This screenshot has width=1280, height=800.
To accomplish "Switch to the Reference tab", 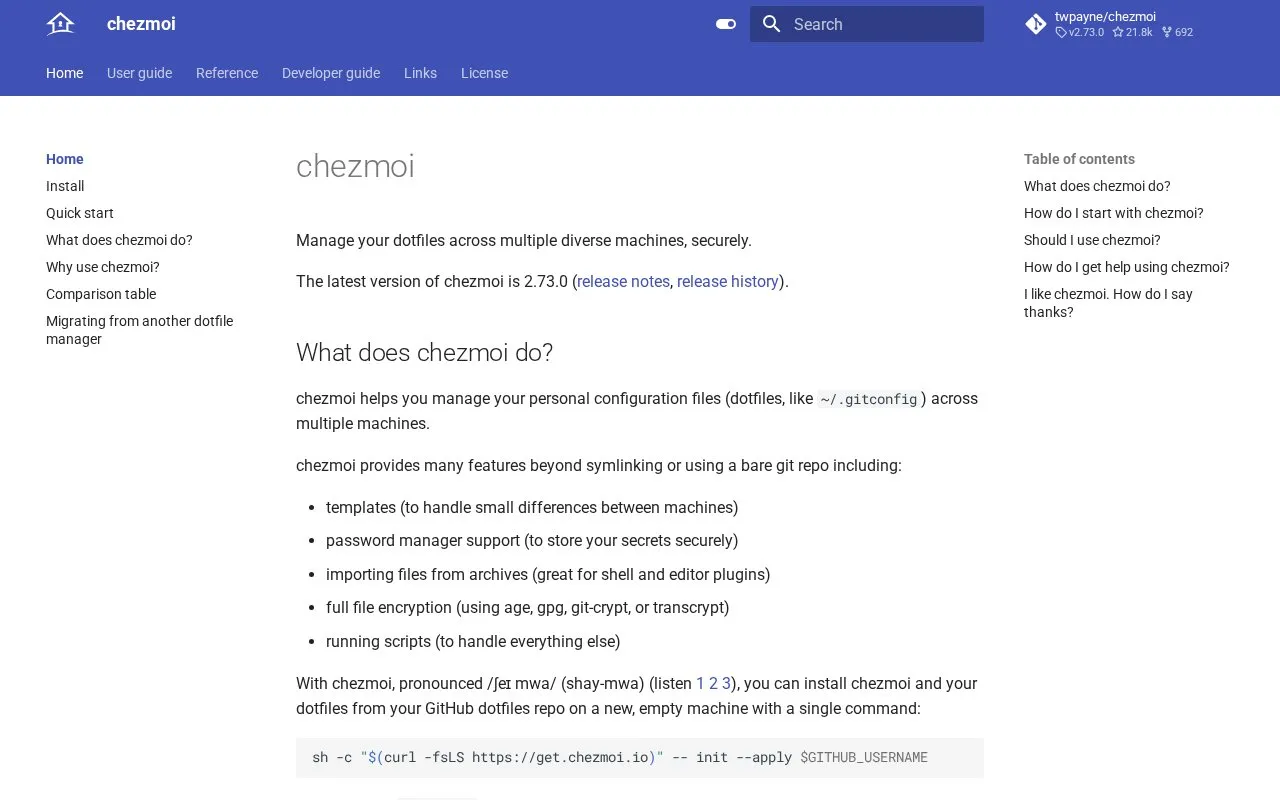I will (227, 73).
